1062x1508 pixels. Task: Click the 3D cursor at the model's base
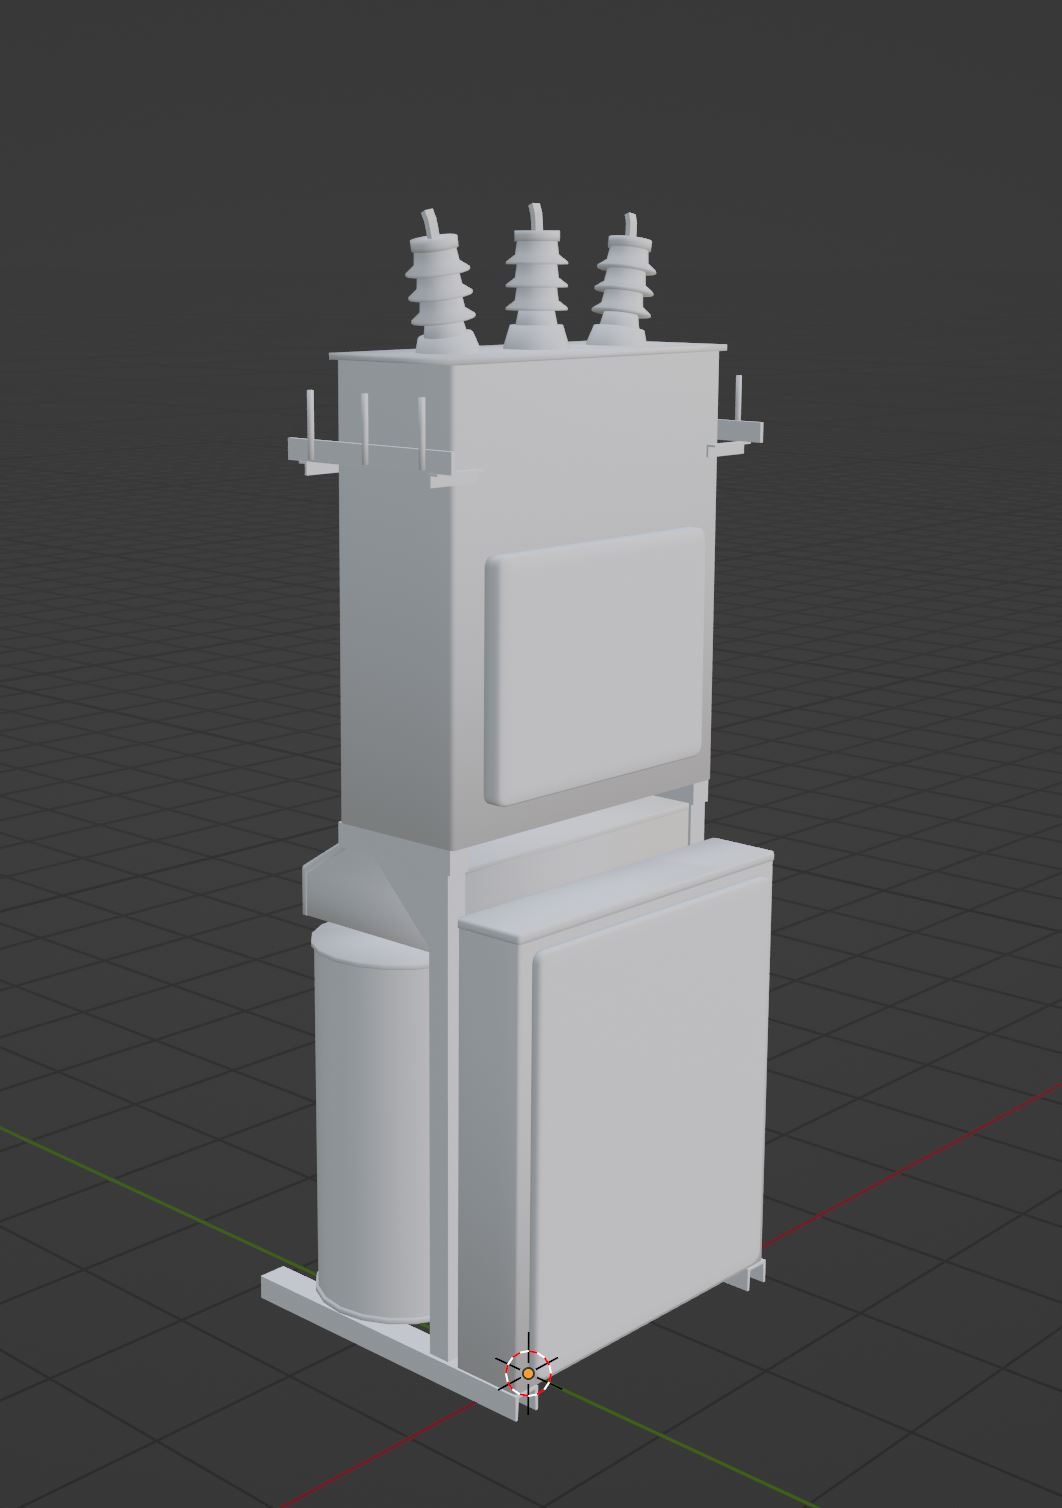pos(528,1373)
